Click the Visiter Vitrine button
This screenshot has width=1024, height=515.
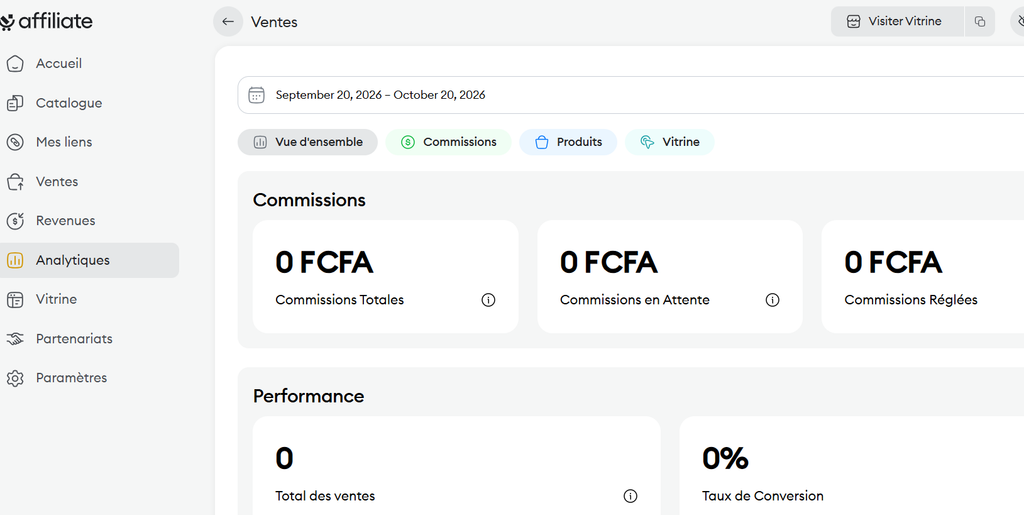(897, 22)
